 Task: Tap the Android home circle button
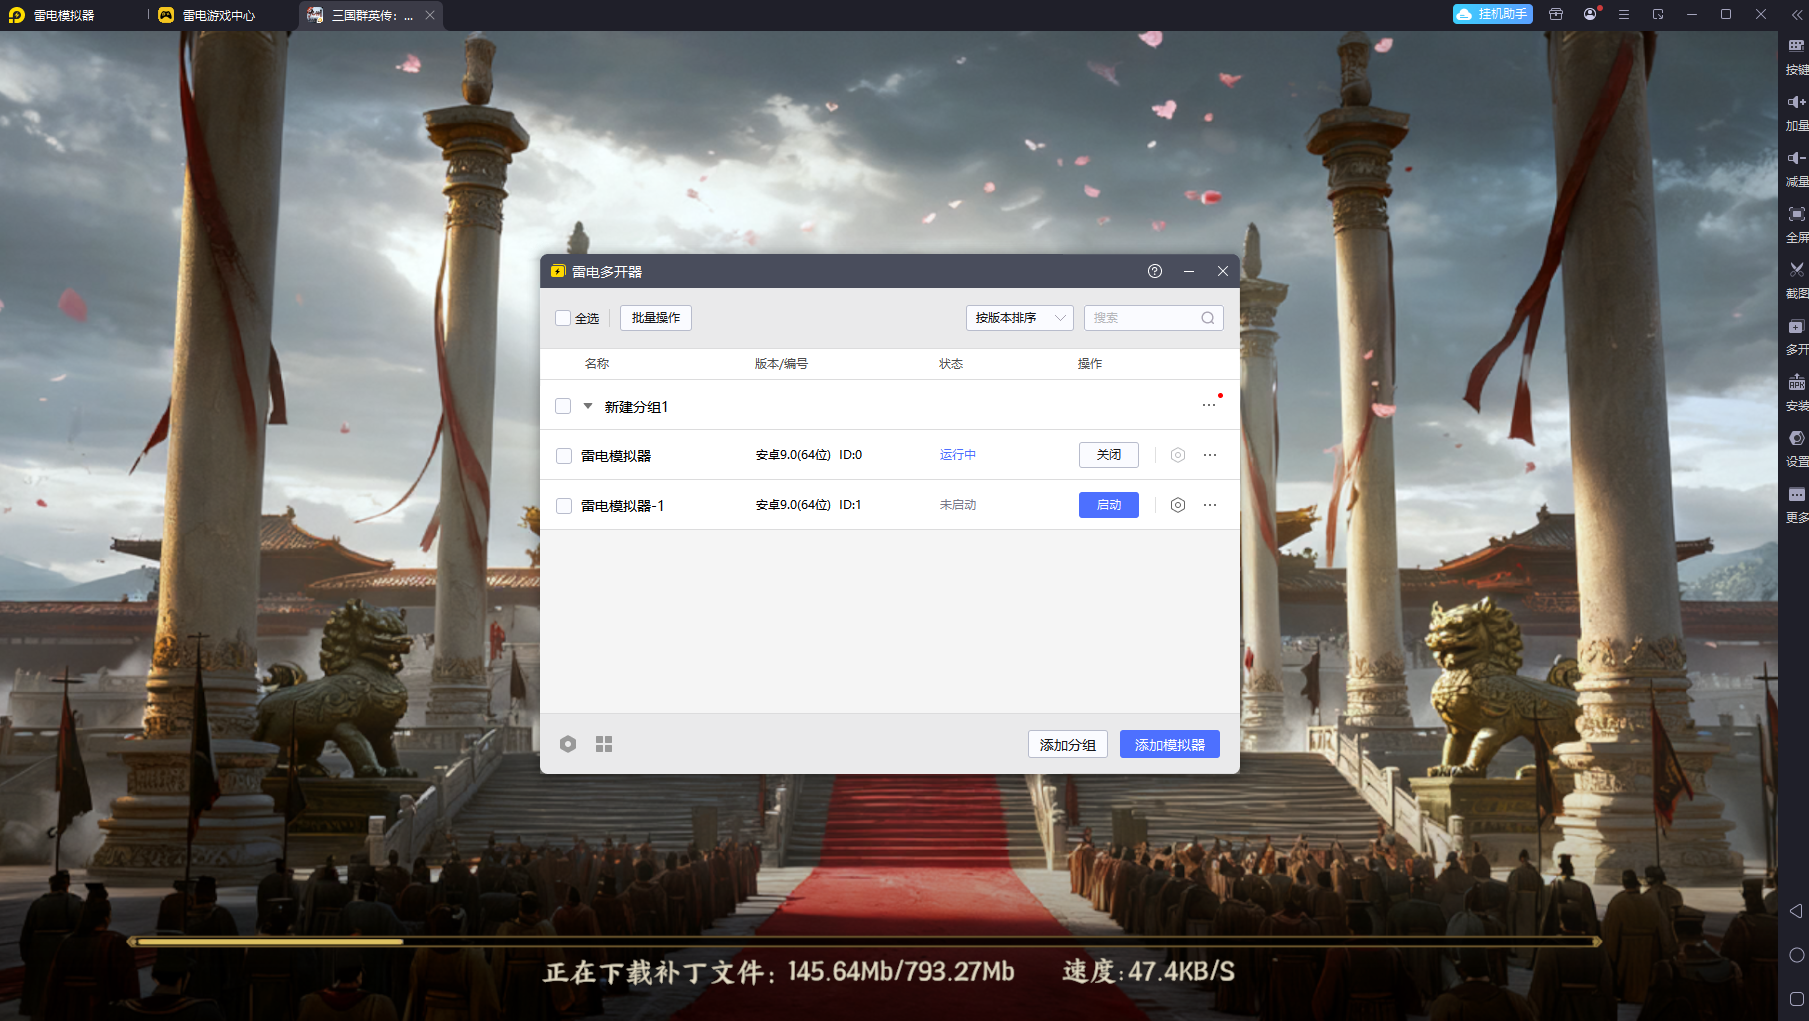(1796, 955)
